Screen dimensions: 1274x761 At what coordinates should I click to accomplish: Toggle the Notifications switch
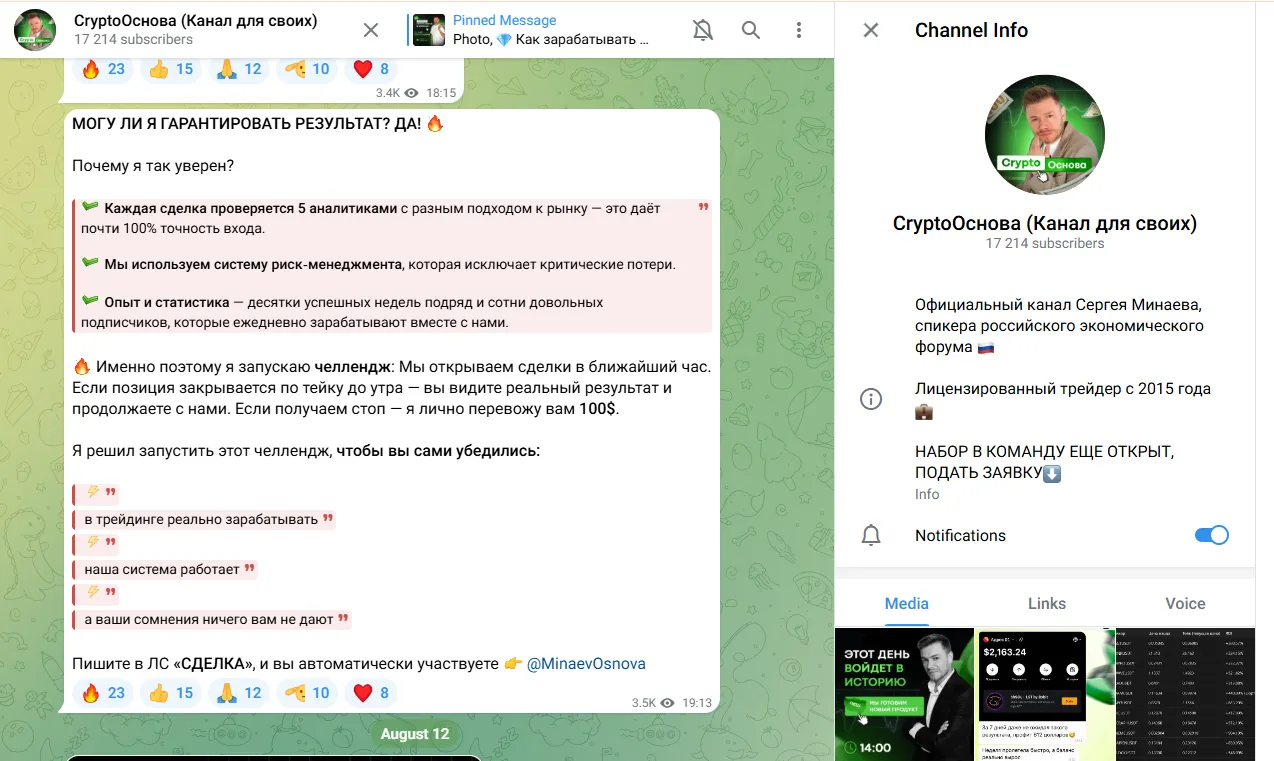(1212, 535)
